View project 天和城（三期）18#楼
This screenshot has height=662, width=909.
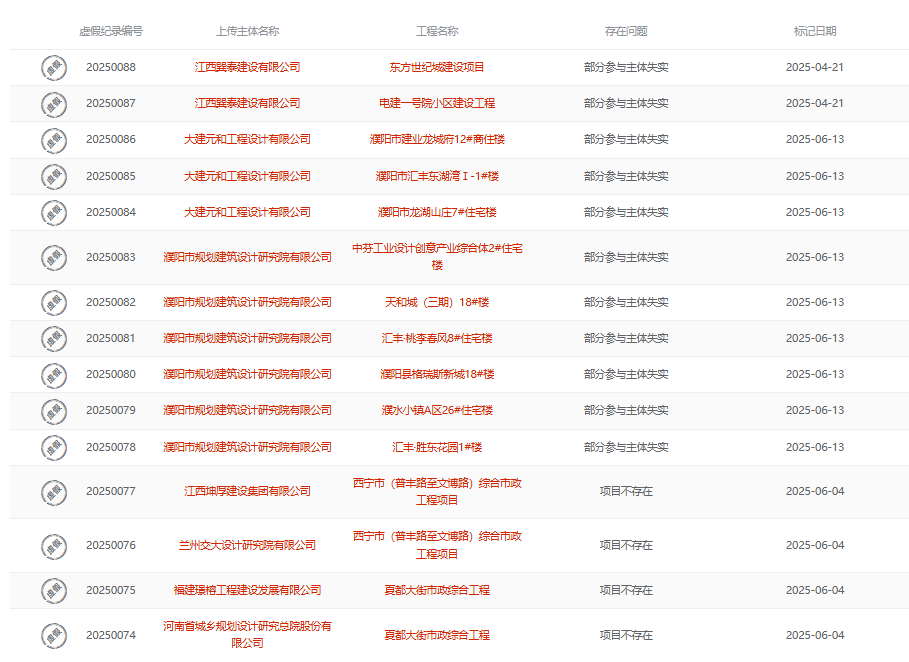click(x=437, y=302)
